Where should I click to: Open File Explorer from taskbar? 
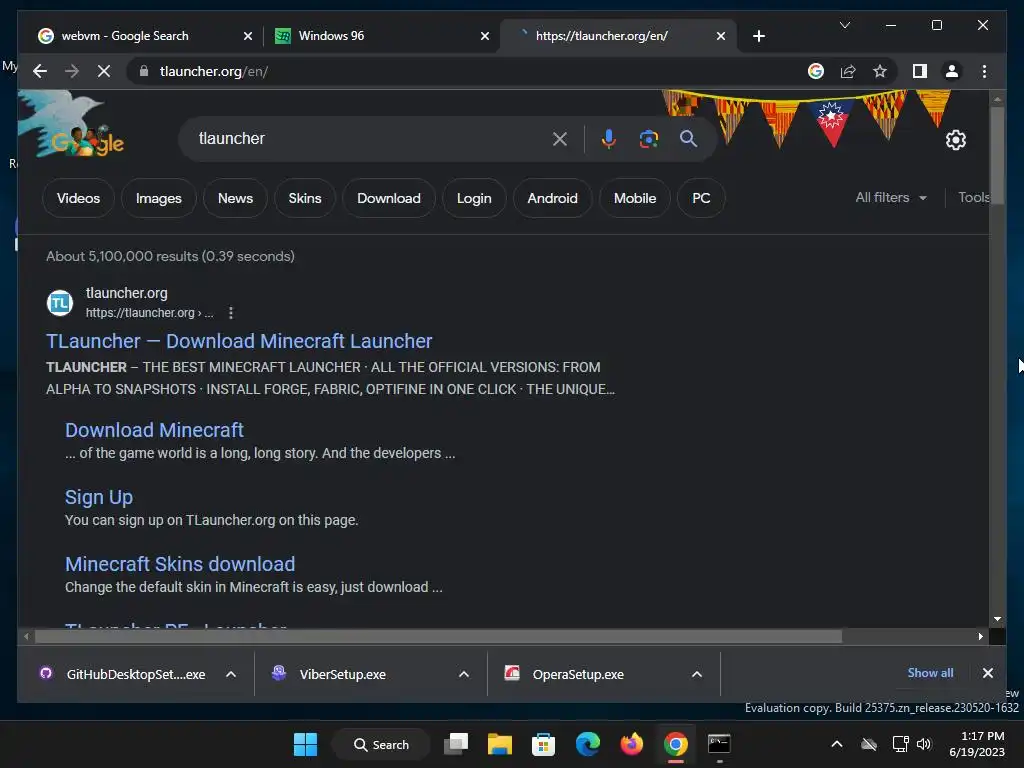[500, 744]
